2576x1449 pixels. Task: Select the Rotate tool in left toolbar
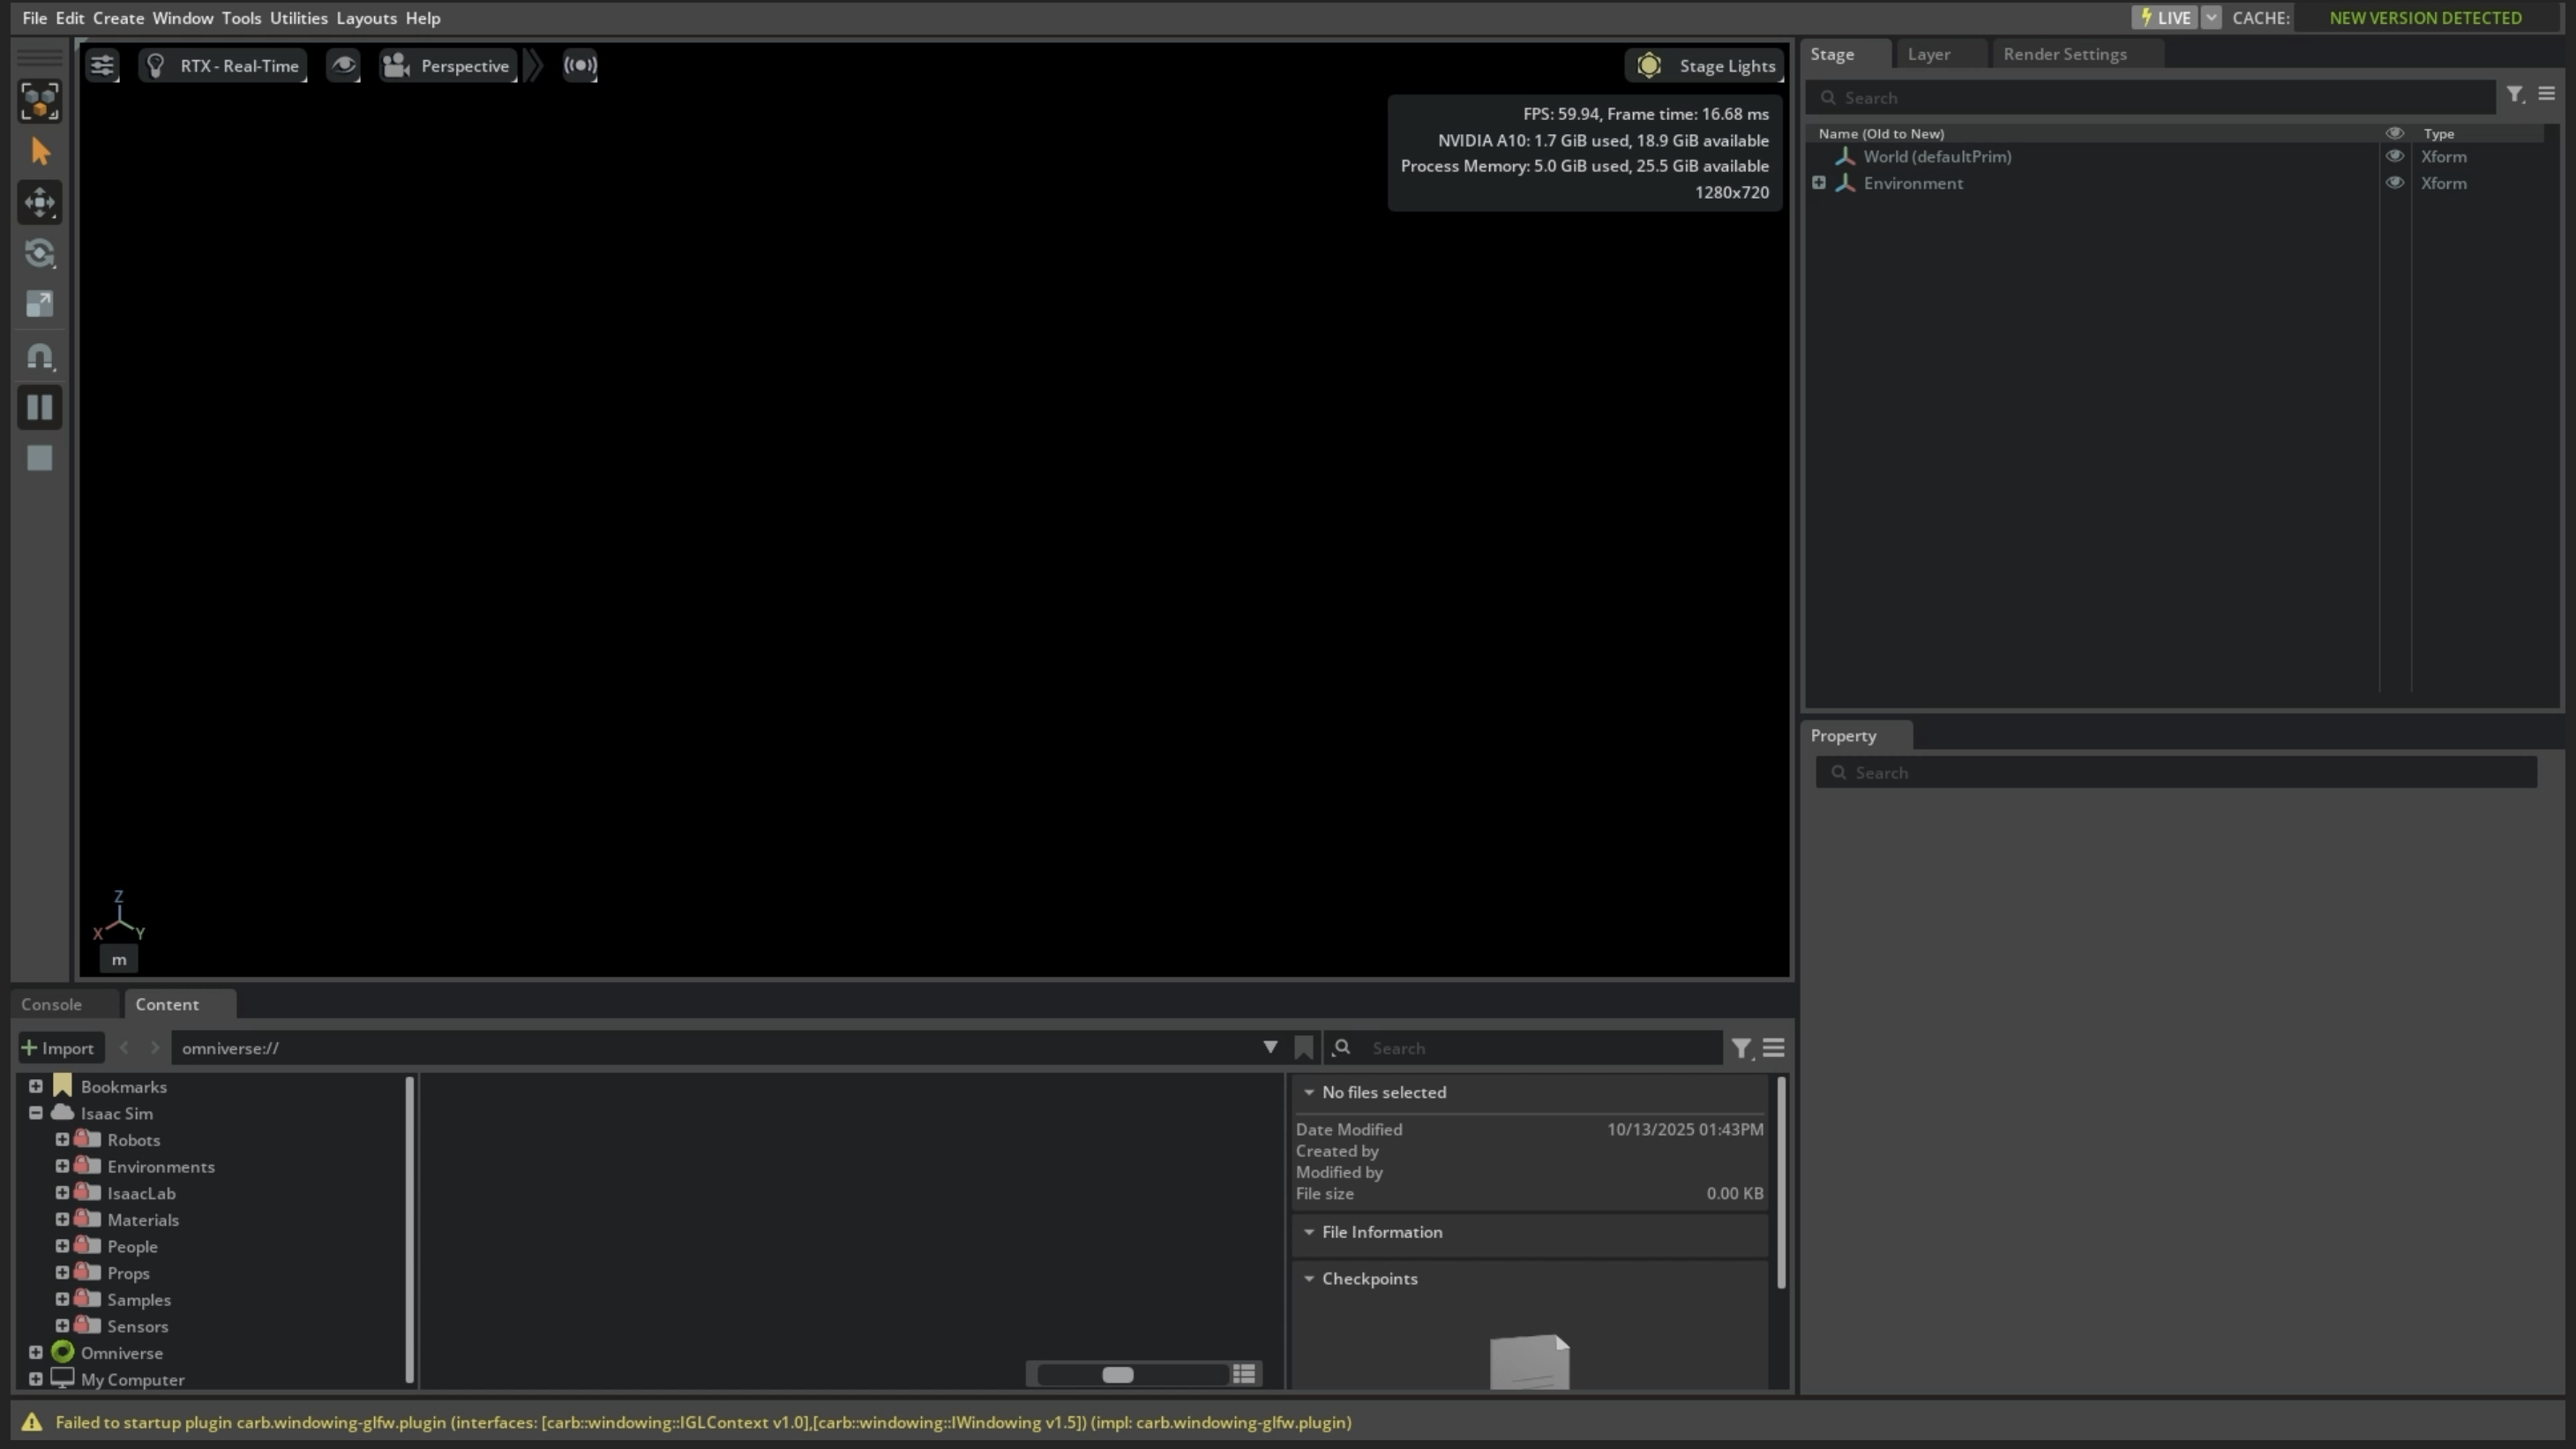(x=39, y=254)
